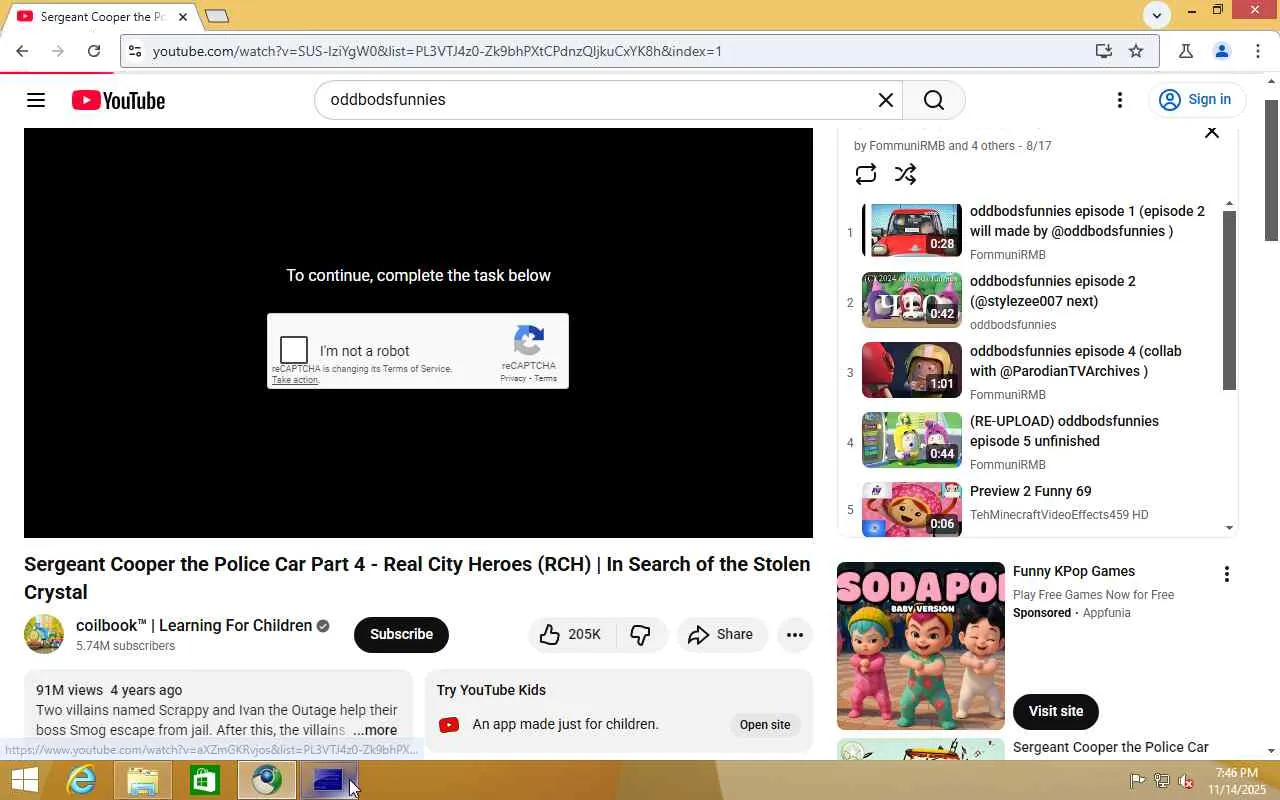Open File Explorer from the taskbar
This screenshot has height=800, width=1280.
[143, 780]
